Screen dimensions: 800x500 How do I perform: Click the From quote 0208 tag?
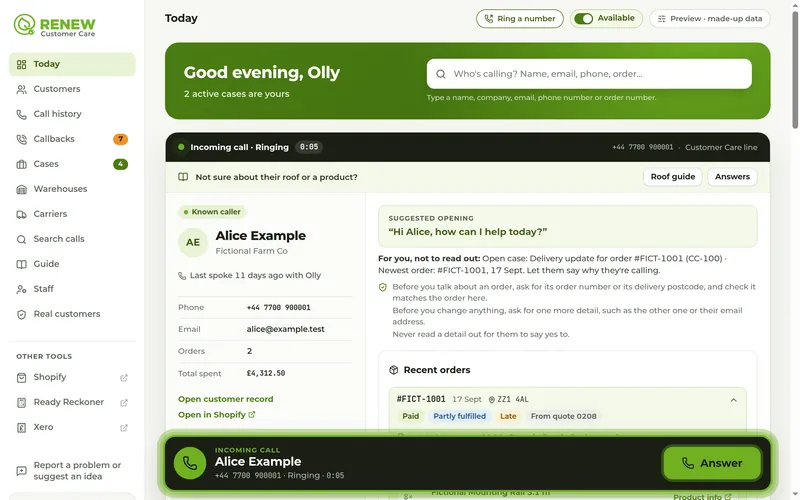[563, 416]
